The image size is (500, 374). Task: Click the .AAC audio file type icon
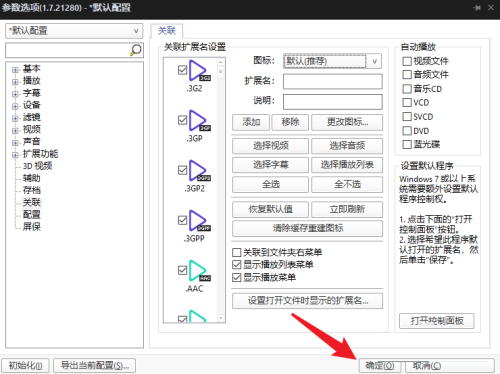(199, 270)
